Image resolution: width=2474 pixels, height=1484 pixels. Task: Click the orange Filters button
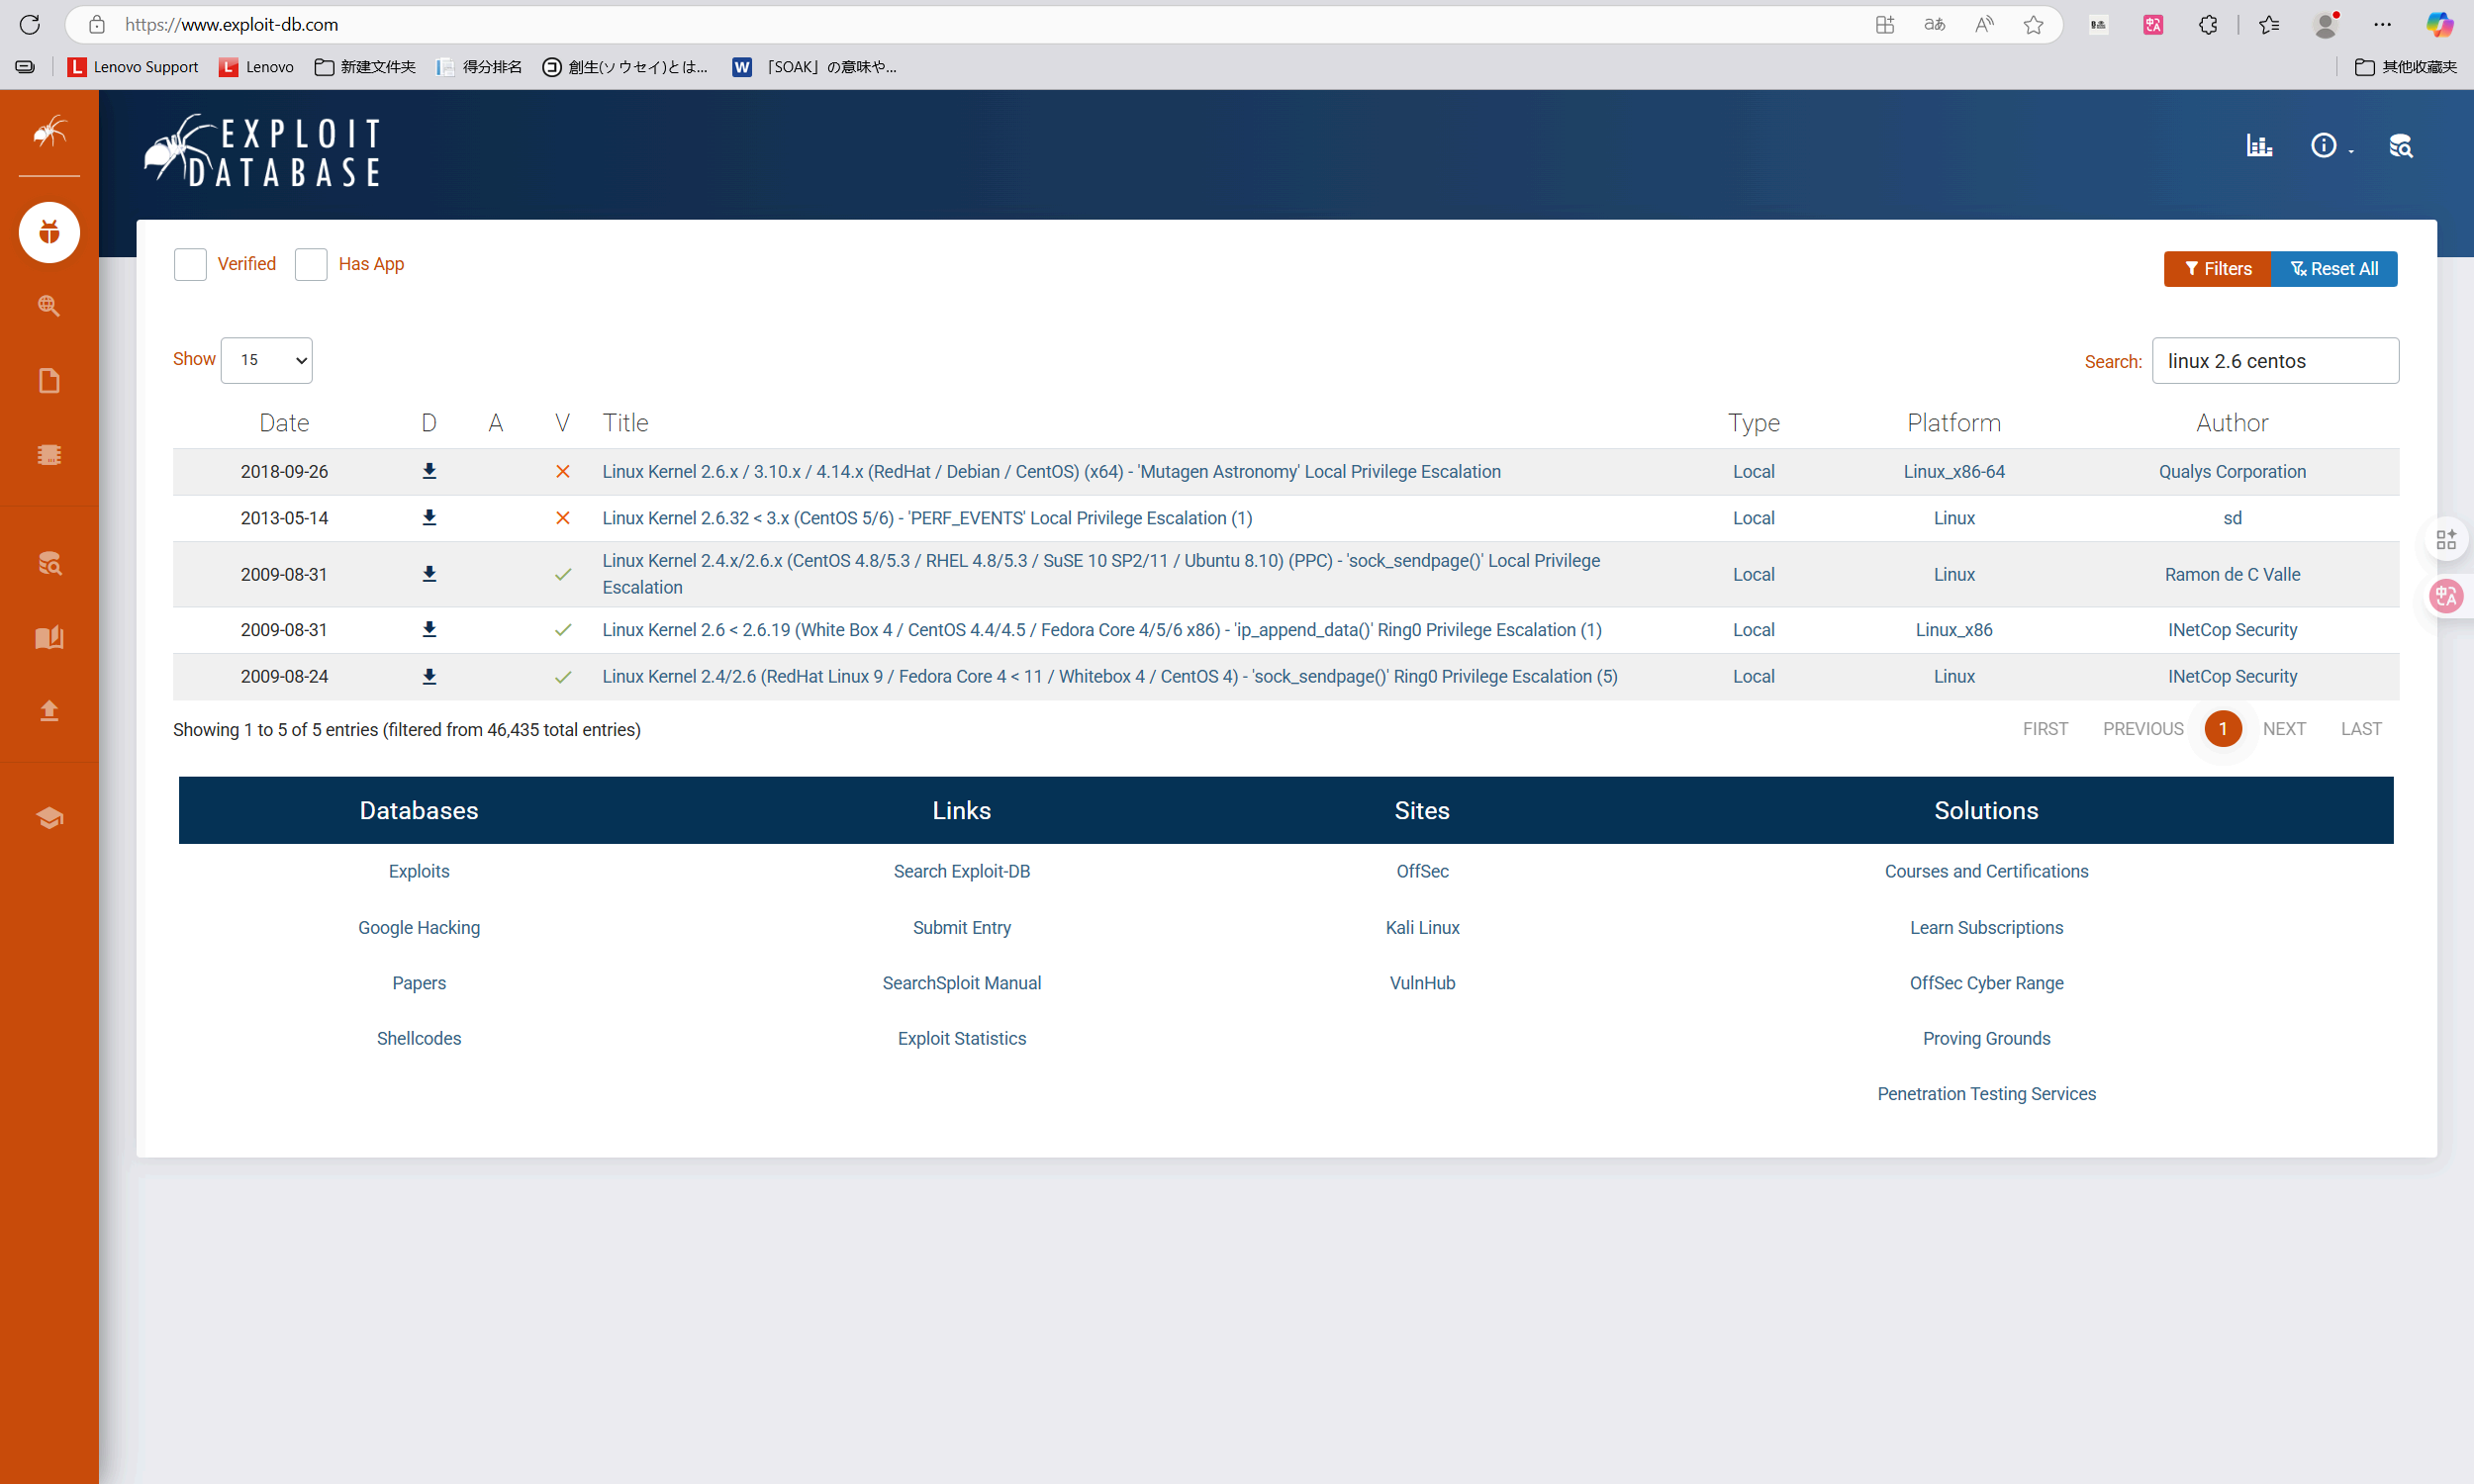tap(2217, 269)
